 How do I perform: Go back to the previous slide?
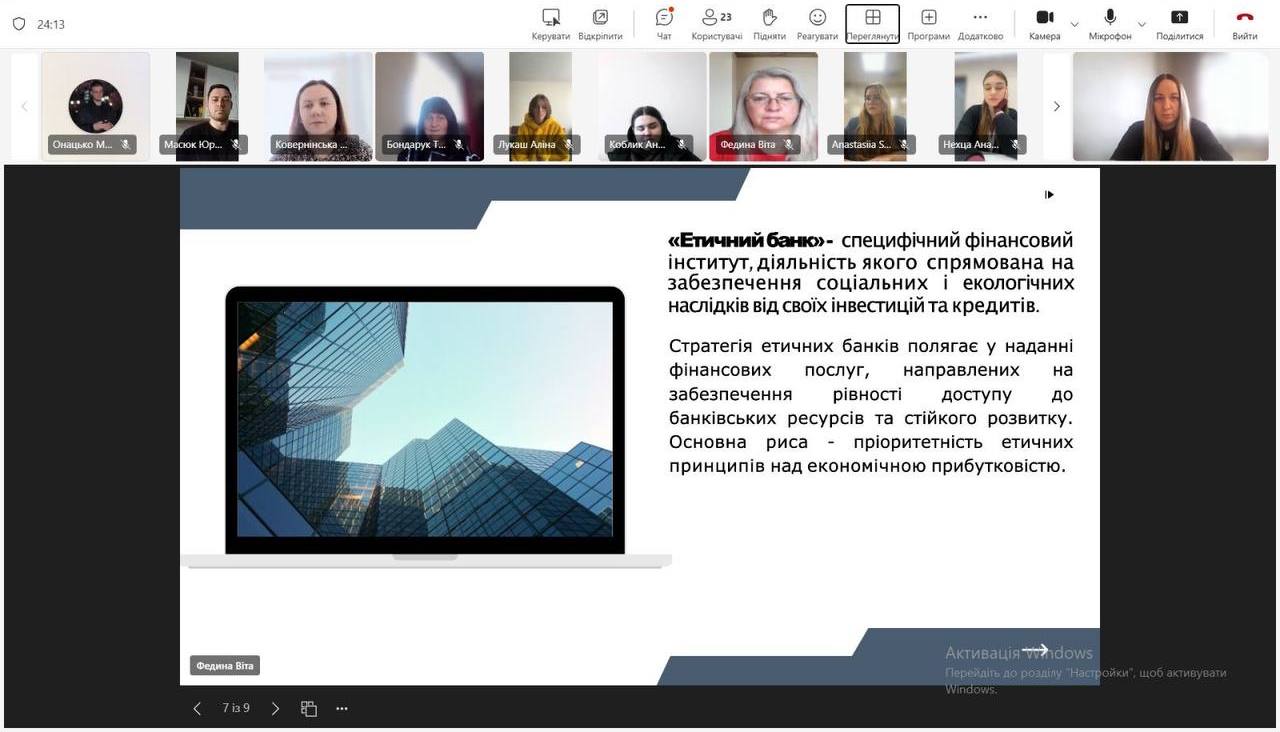click(197, 709)
